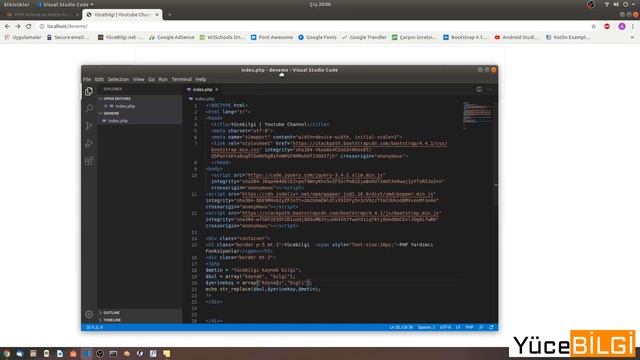
Task: Open the Edit menu
Action: pos(99,79)
